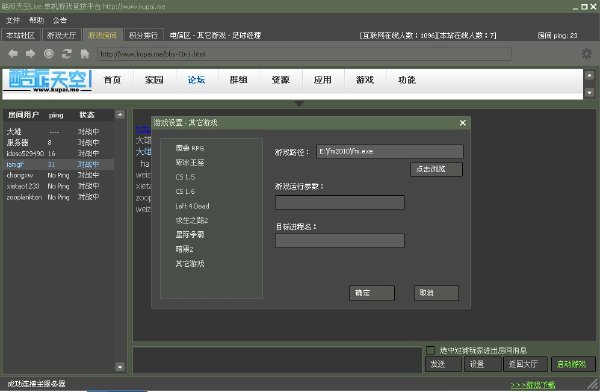Image resolution: width=600 pixels, height=392 pixels.
Task: Open 功能 in the site navigation
Action: 407,80
